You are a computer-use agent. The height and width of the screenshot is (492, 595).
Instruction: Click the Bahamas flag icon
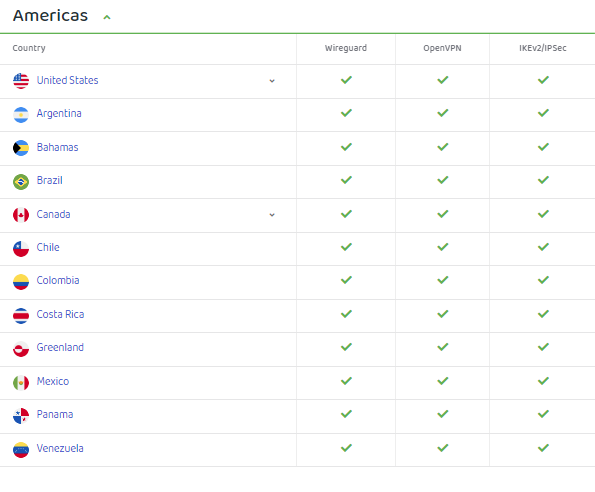(21, 148)
